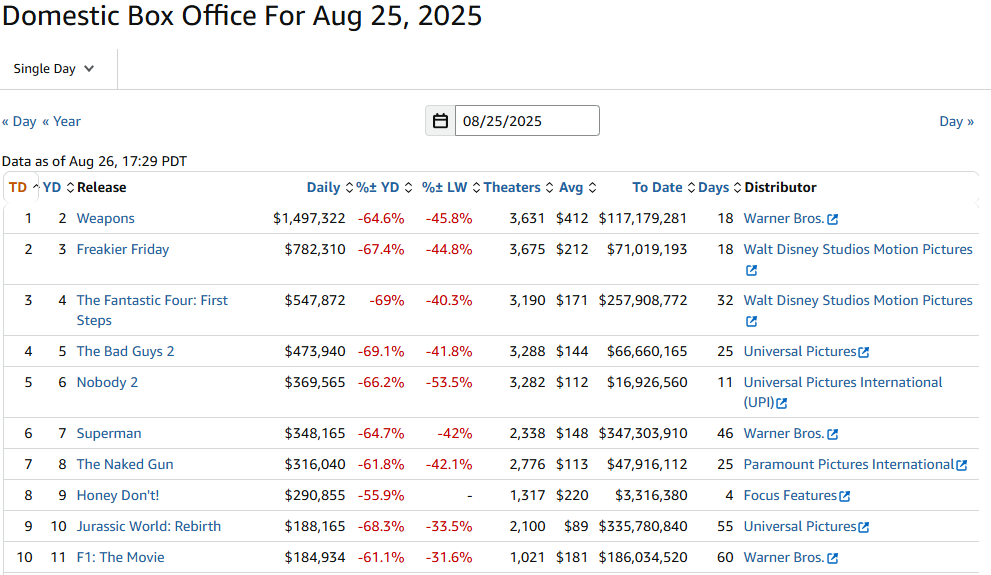Open external link icon under Fantastic Four distributor
The image size is (991, 575).
[751, 322]
